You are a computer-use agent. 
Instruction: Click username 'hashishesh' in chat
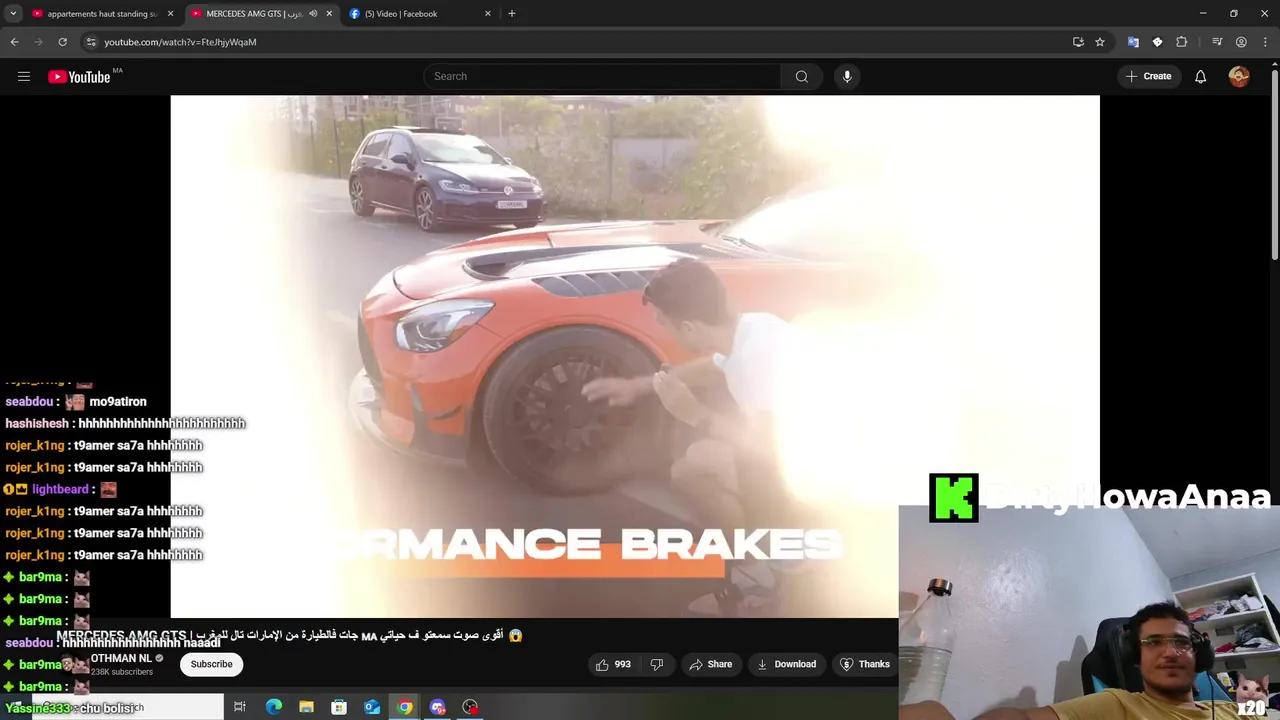tap(37, 424)
